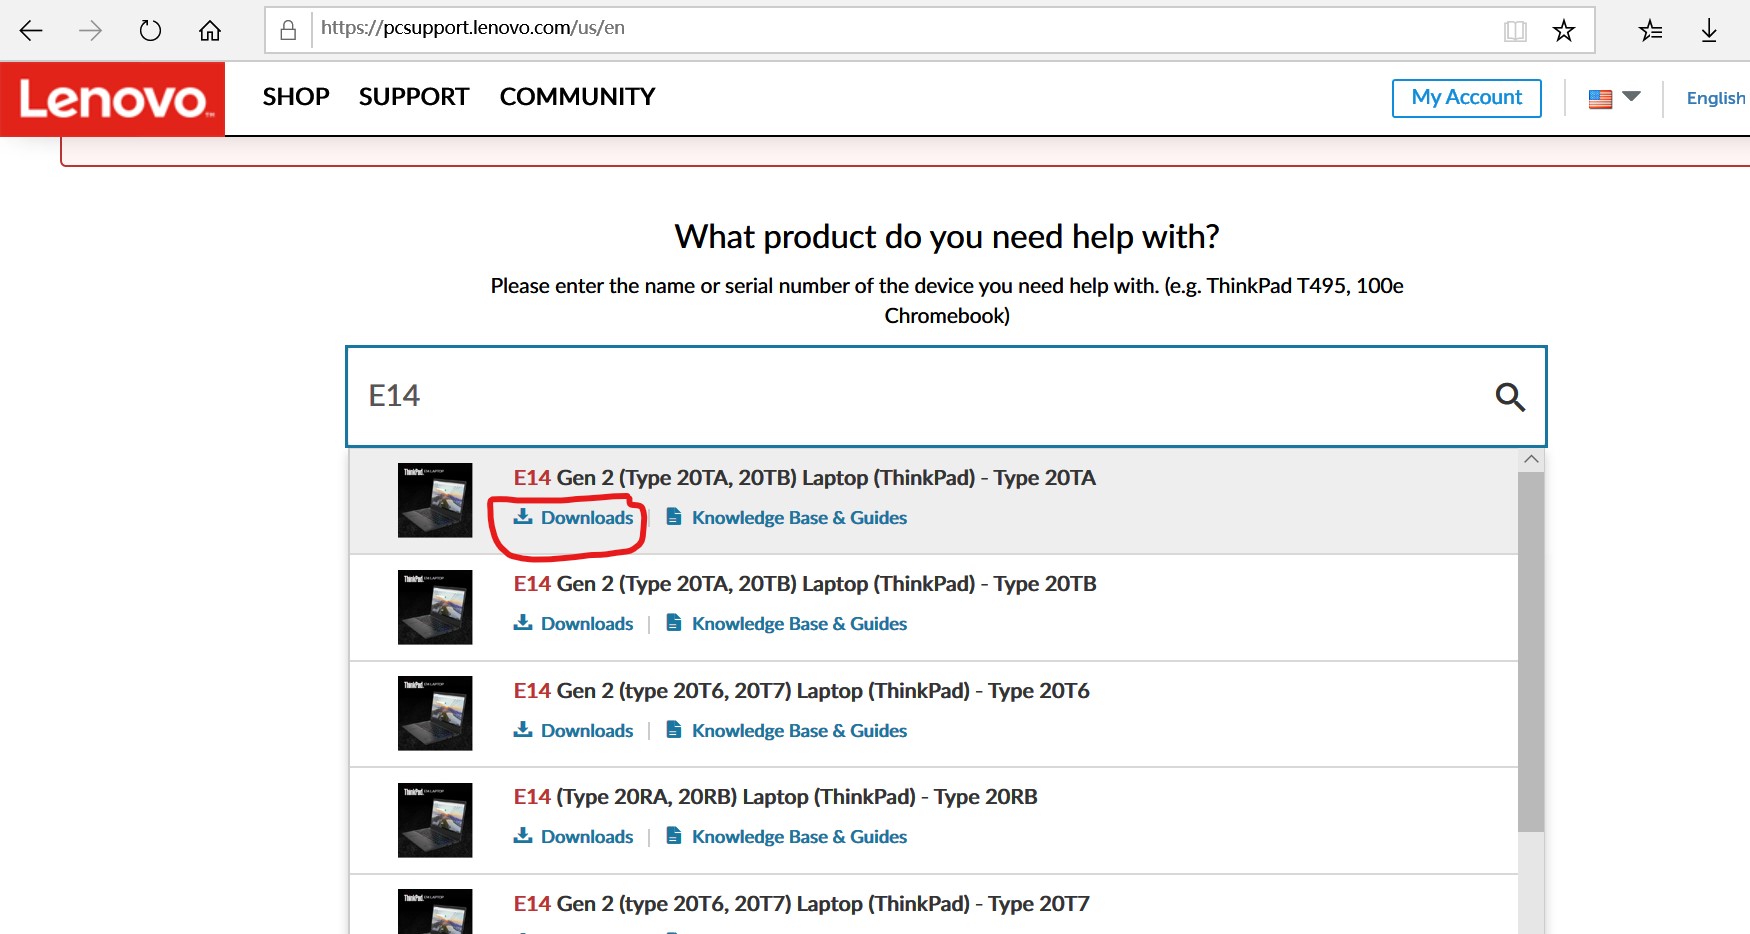Click the results list scrollbar thumb
Screen dimensions: 1750x934
click(1531, 652)
